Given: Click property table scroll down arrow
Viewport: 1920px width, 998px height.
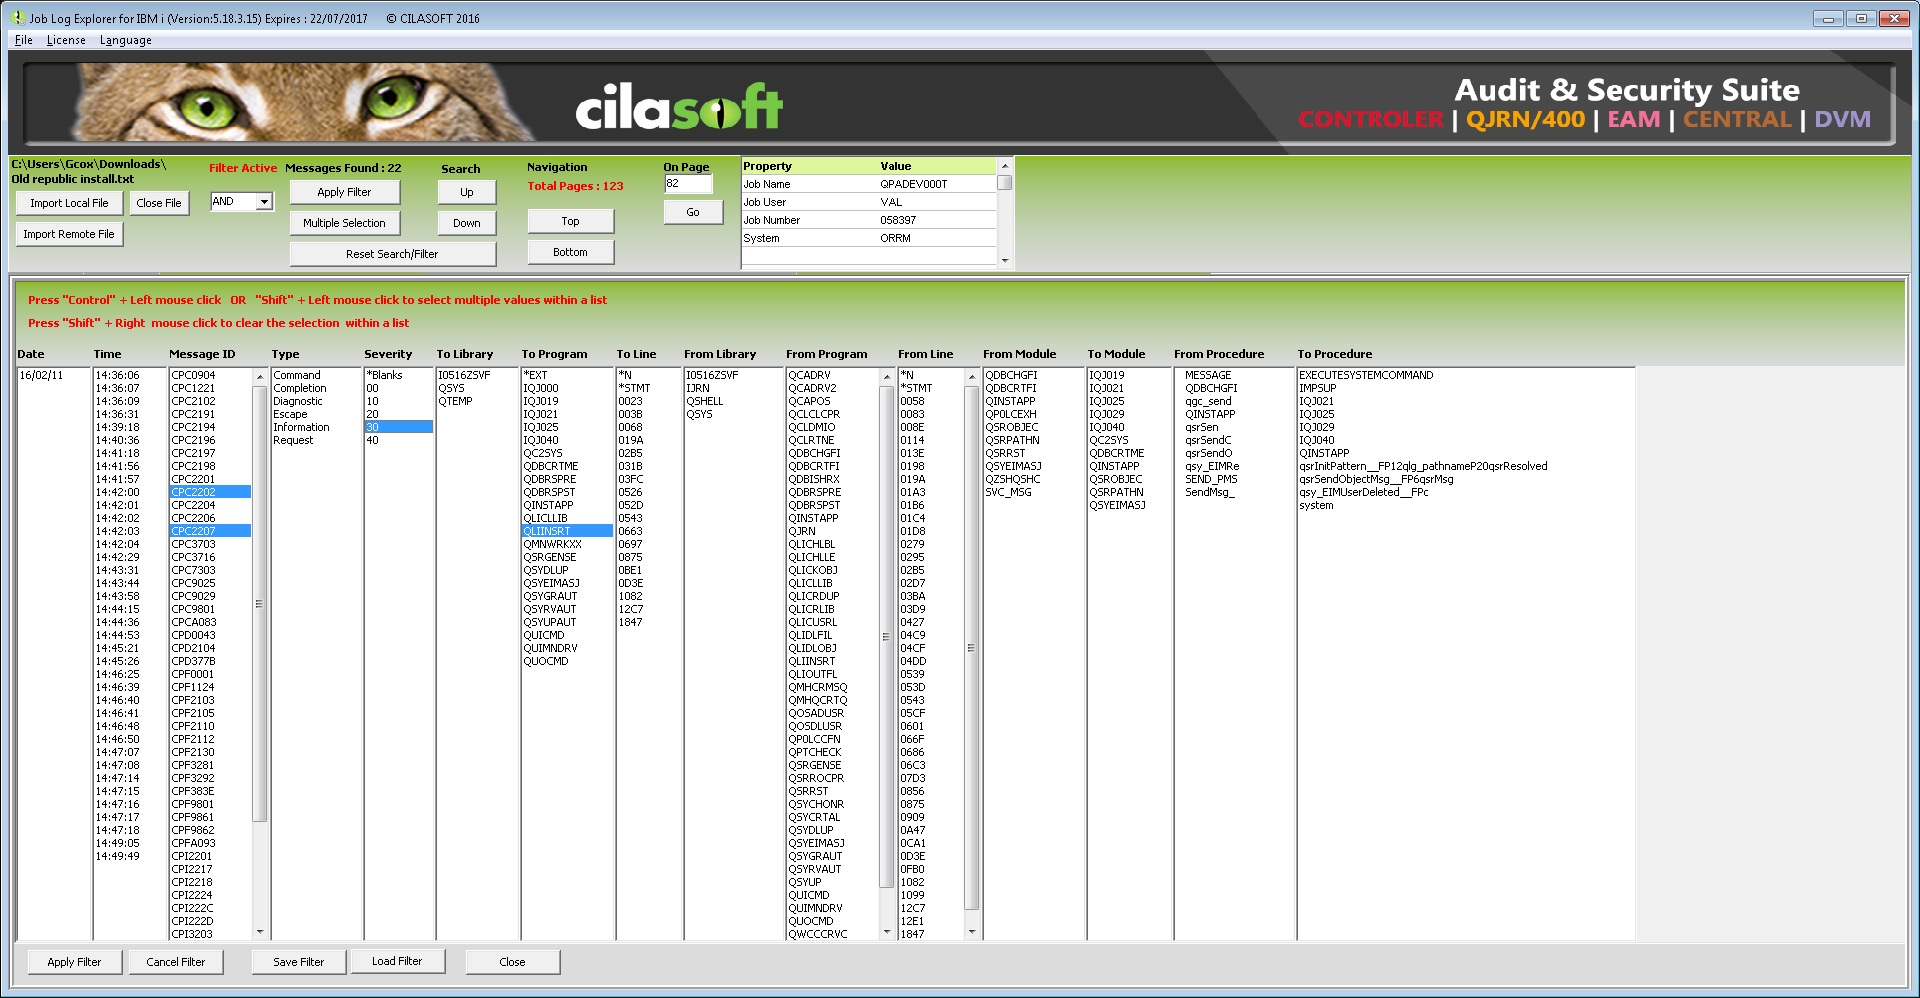Looking at the screenshot, I should [1005, 260].
